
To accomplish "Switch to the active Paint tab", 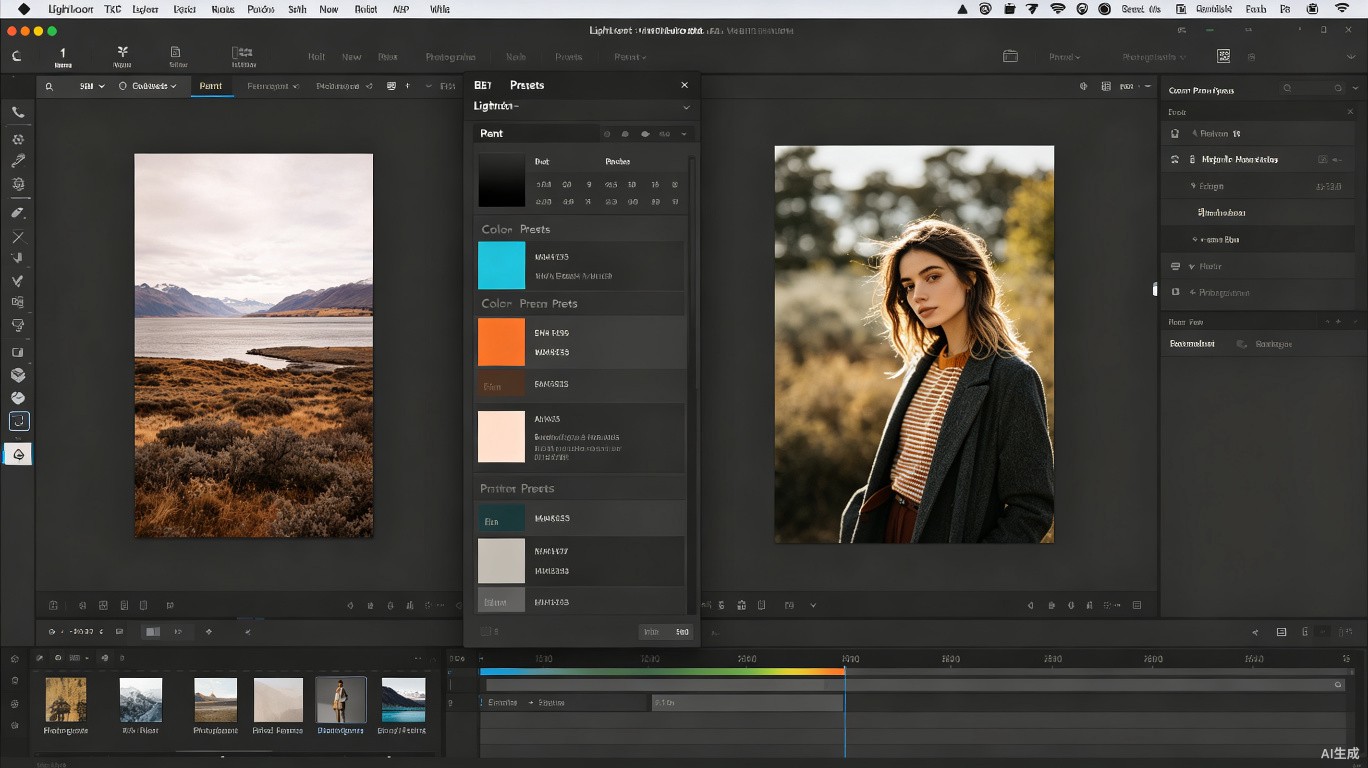I will tap(210, 86).
